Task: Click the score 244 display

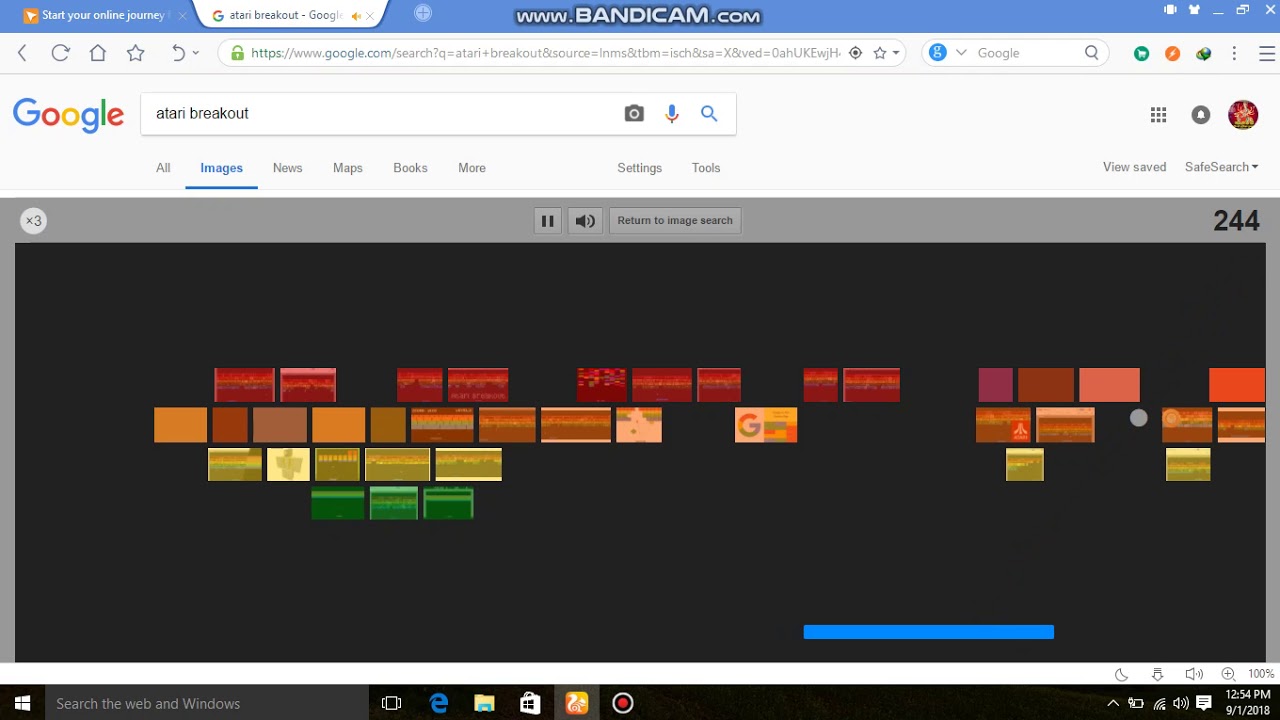Action: point(1236,221)
